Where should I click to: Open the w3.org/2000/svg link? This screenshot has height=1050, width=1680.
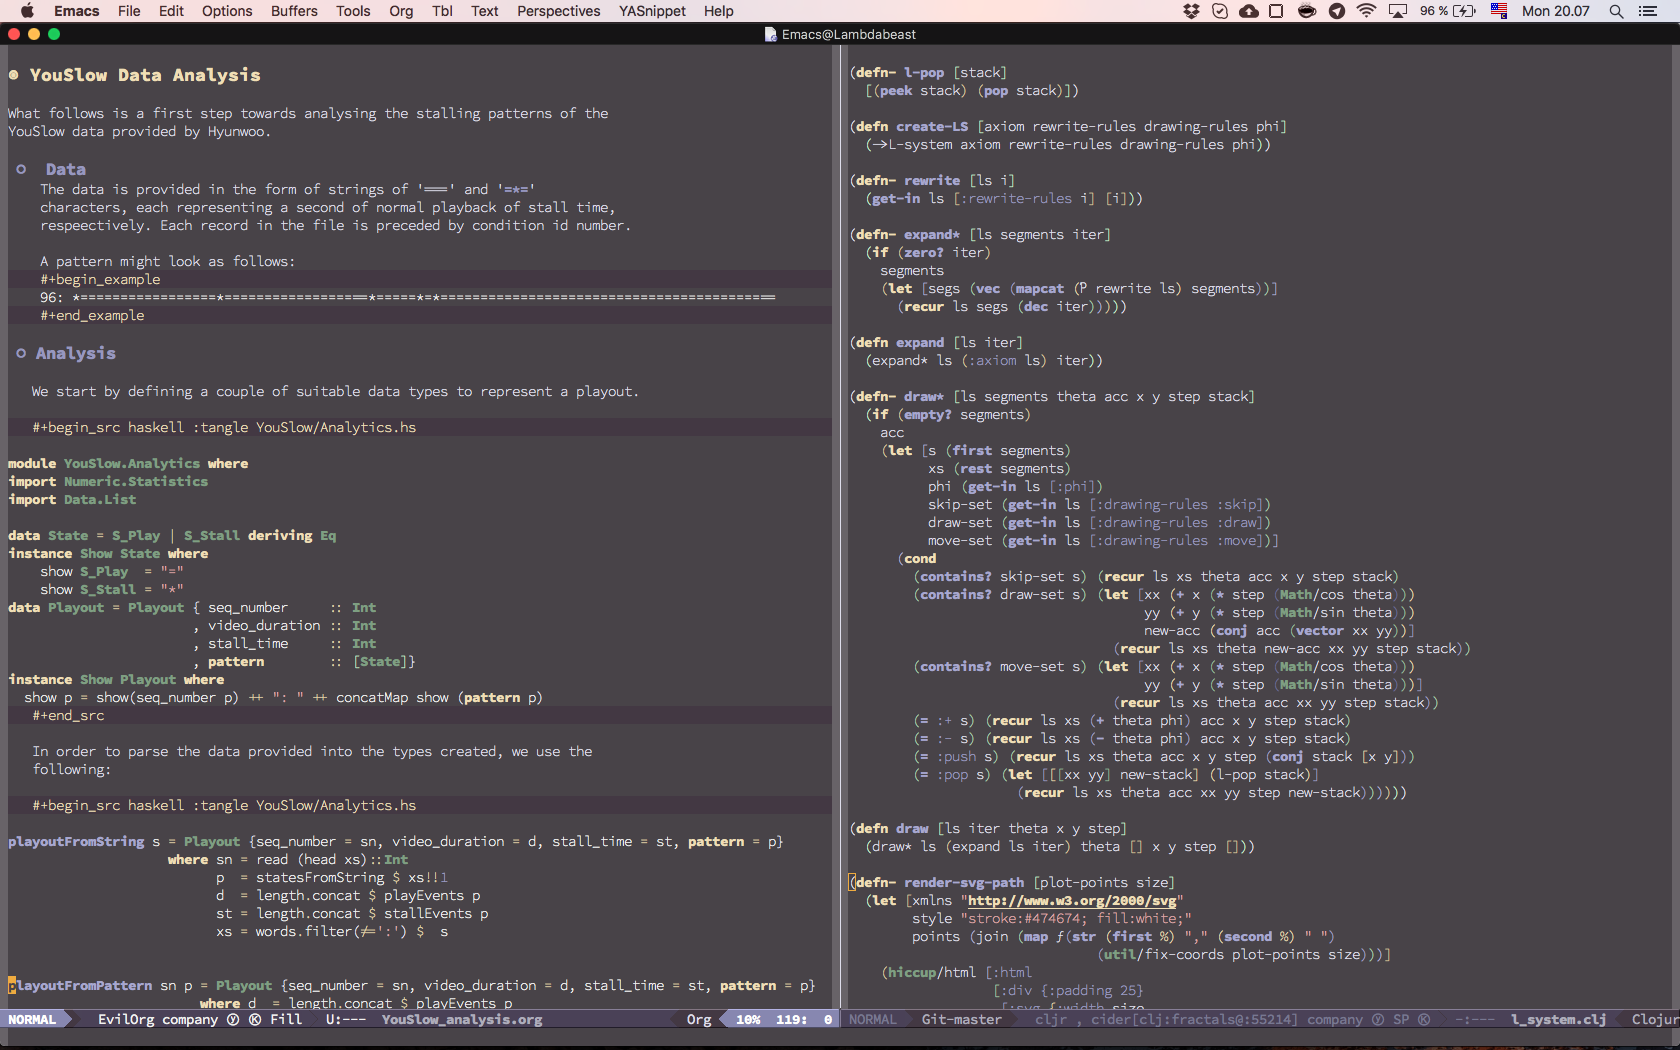[x=1072, y=901]
